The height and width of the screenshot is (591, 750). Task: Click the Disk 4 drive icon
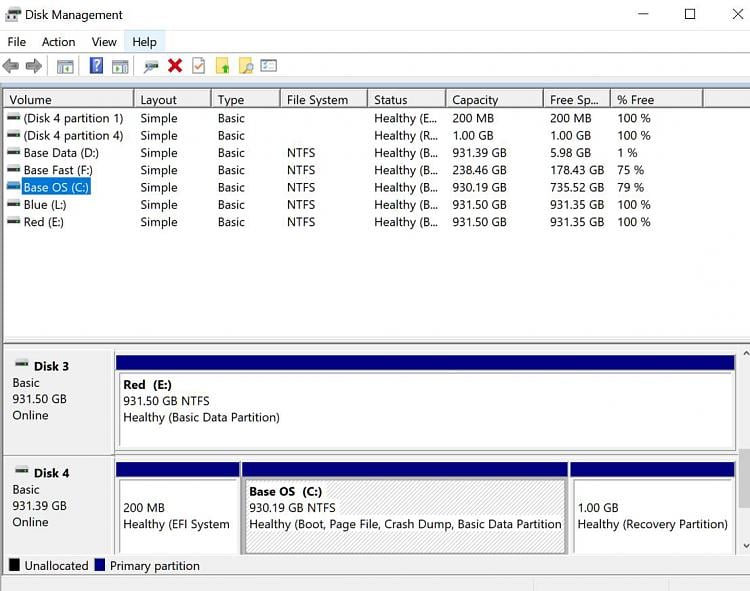point(22,471)
